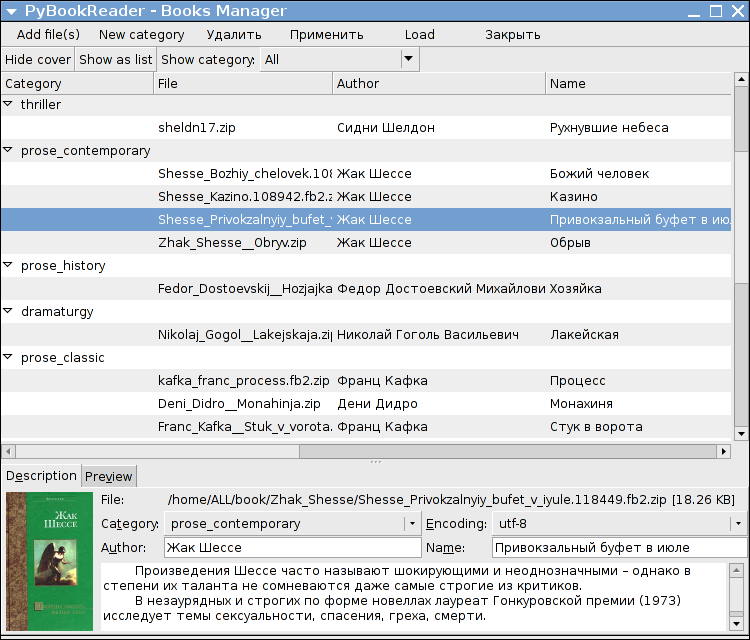Click the book description text area
Screen dimensions: 750x640
pos(414,596)
